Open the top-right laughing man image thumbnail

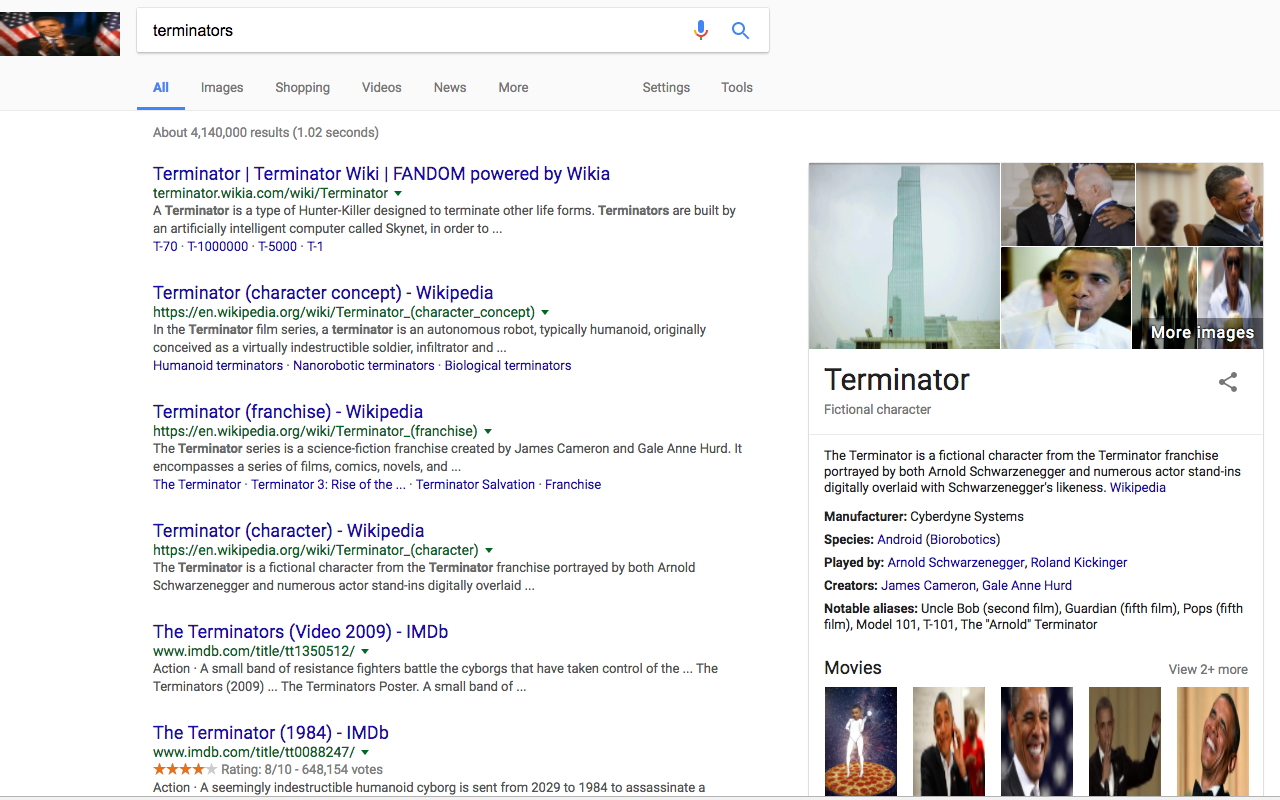pyautogui.click(x=1200, y=204)
